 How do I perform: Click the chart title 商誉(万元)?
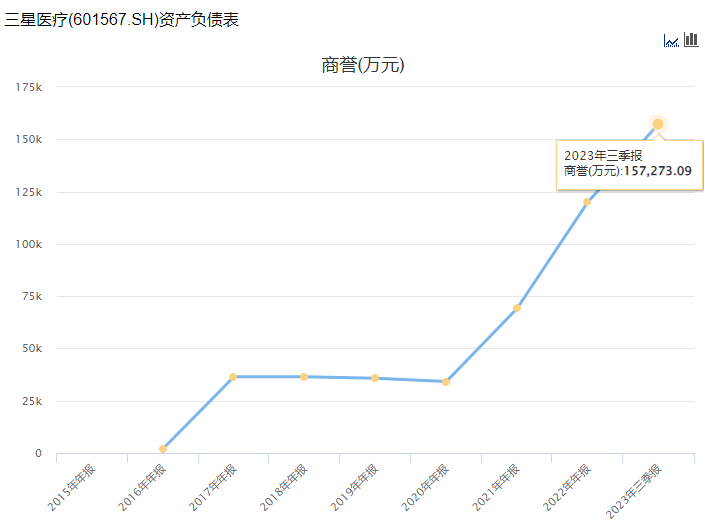363,65
